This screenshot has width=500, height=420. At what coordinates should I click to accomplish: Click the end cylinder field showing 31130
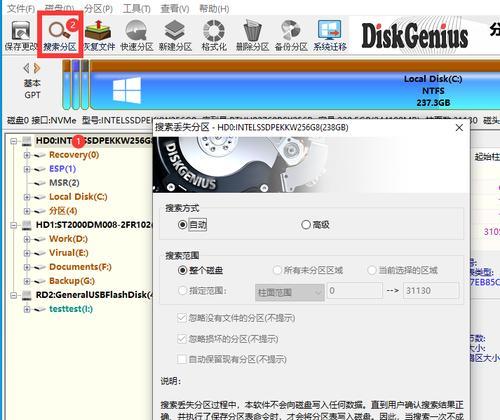click(x=431, y=291)
